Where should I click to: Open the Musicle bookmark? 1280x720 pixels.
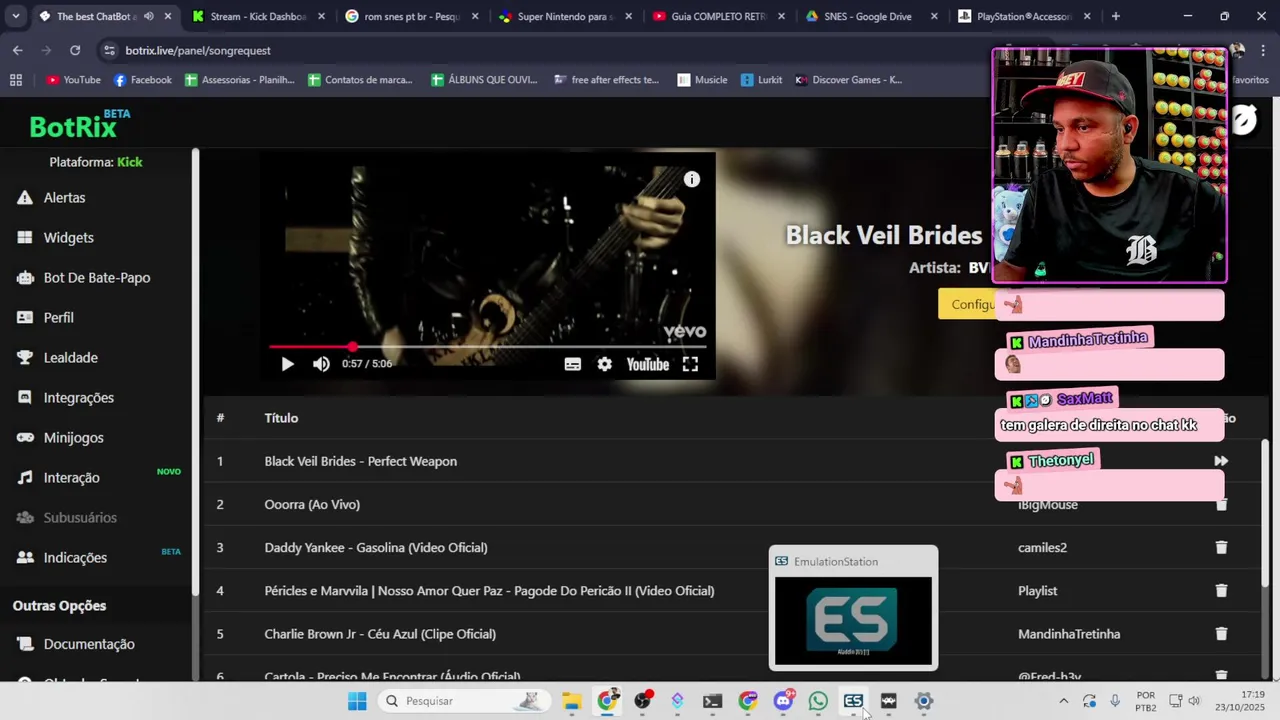coord(702,80)
